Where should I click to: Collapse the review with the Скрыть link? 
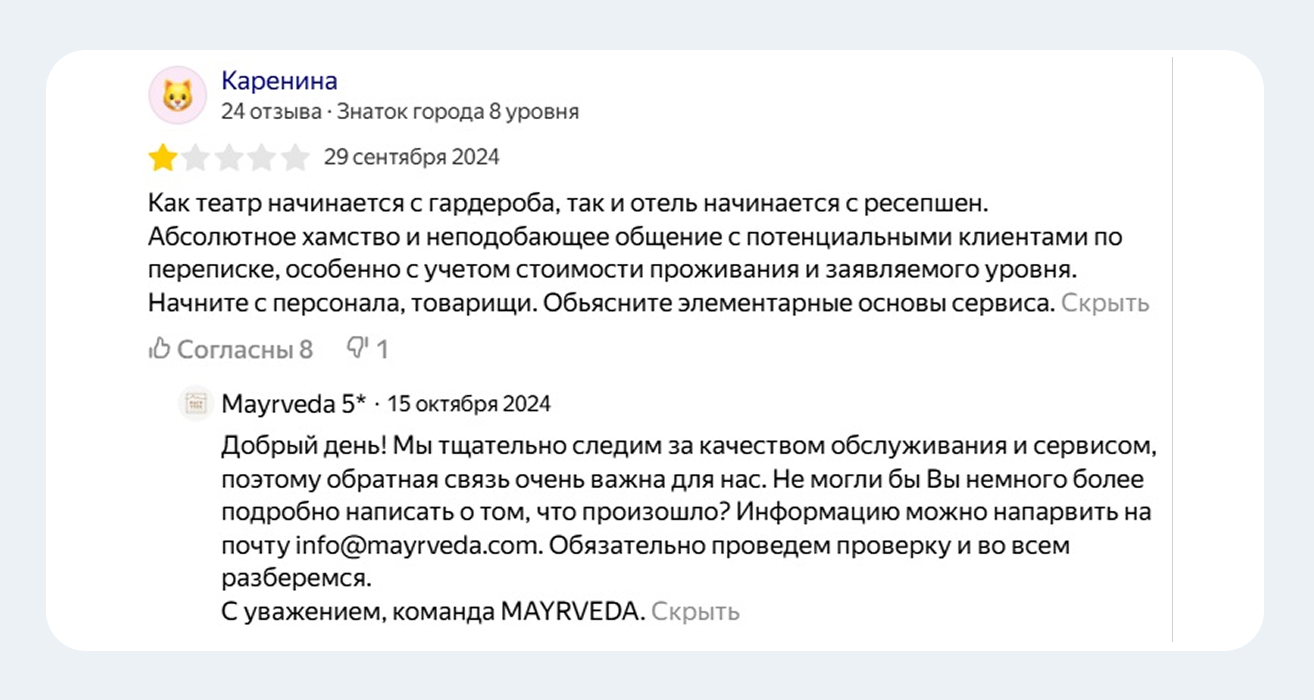[x=1106, y=303]
